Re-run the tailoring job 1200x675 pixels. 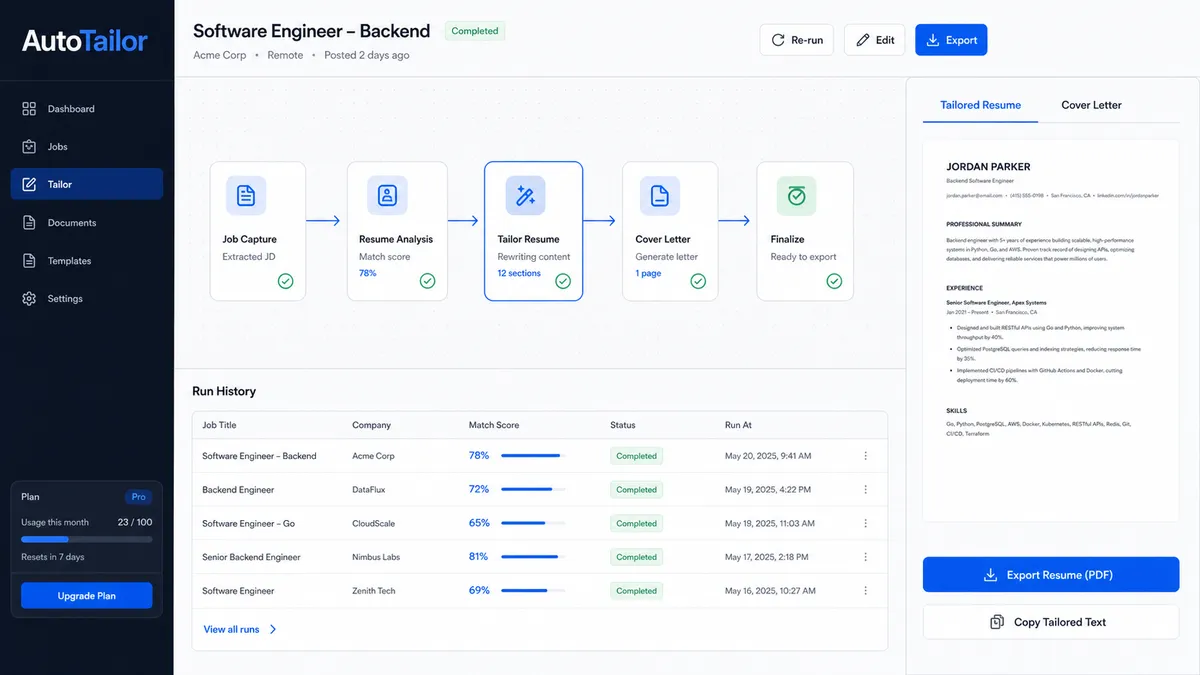(x=797, y=40)
